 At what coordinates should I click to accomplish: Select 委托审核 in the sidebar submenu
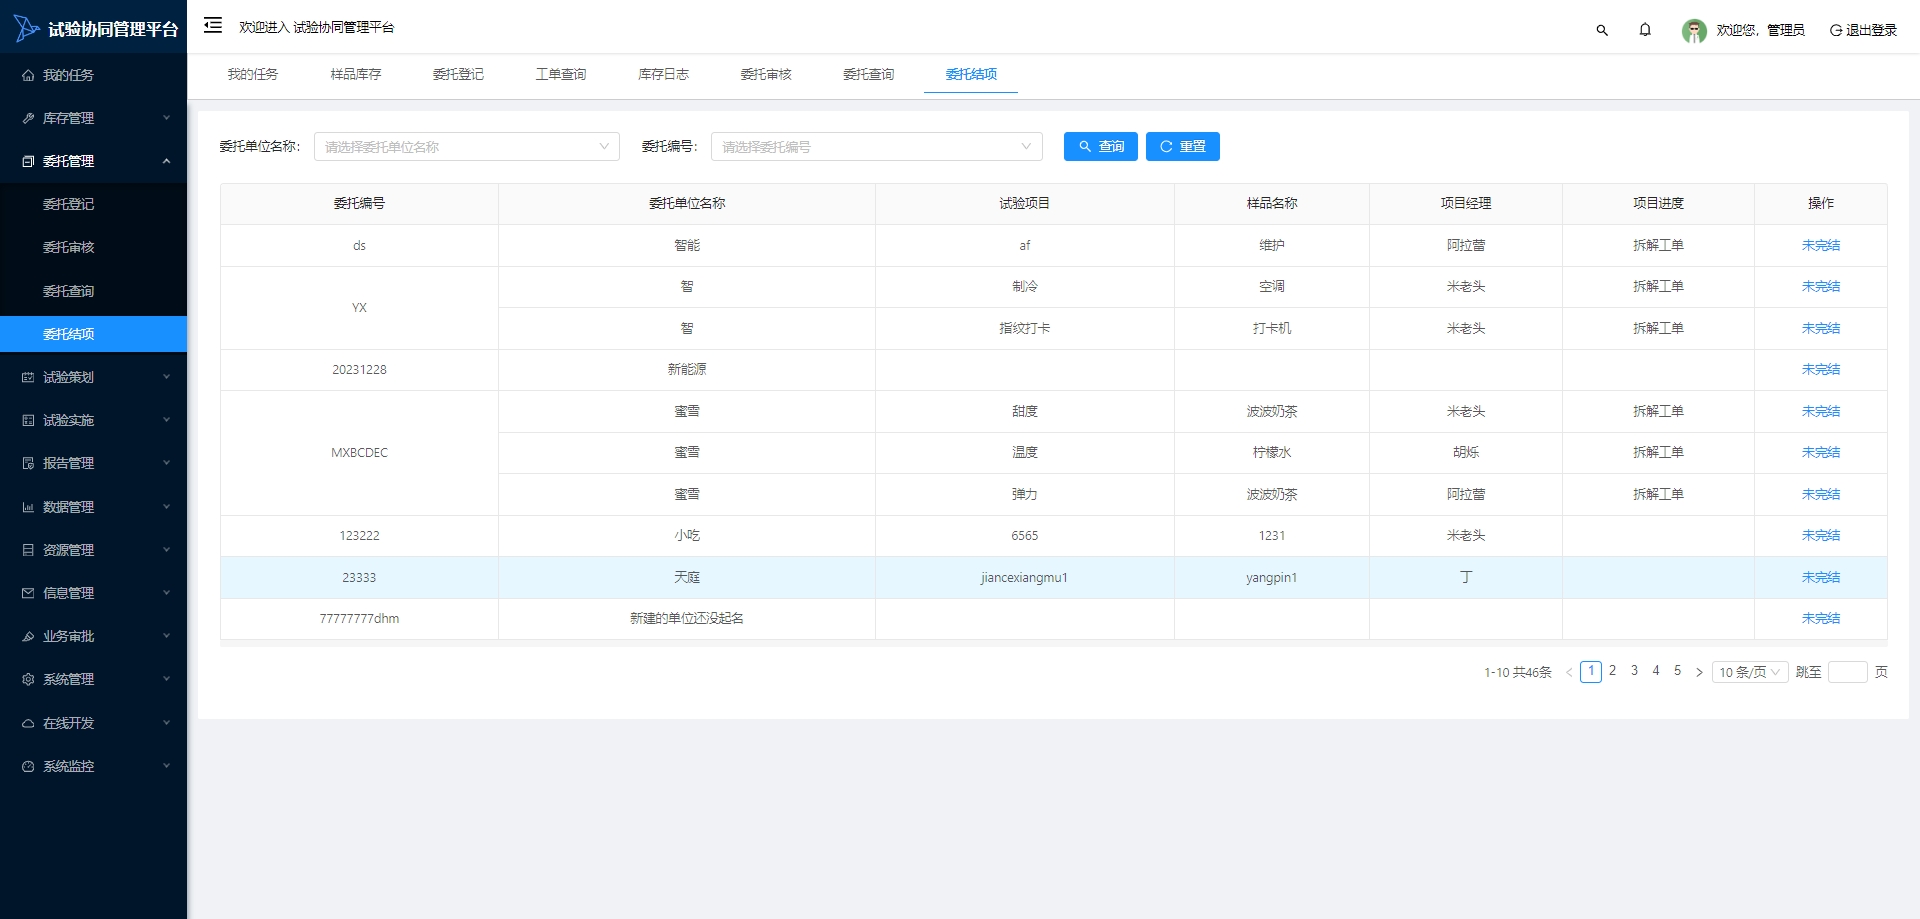(x=69, y=248)
